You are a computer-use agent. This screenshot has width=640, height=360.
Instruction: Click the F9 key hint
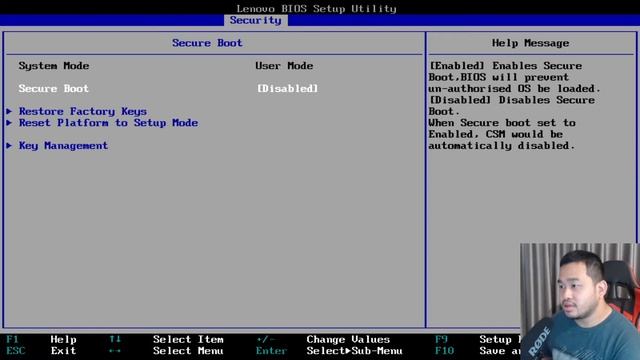pyautogui.click(x=441, y=339)
